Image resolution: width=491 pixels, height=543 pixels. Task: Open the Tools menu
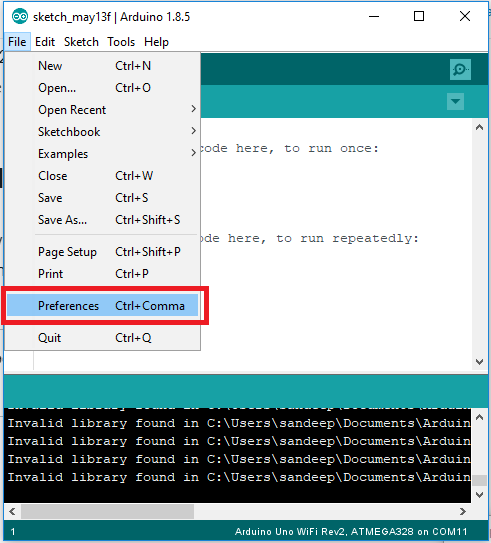coord(121,42)
